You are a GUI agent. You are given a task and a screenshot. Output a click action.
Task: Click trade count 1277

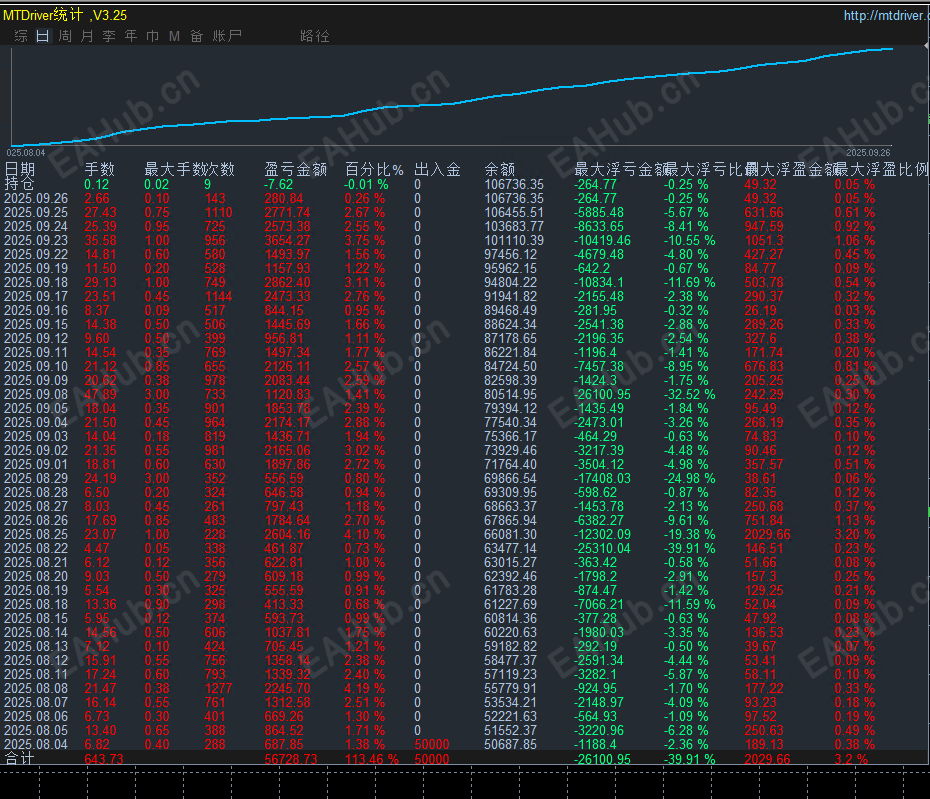coord(218,688)
